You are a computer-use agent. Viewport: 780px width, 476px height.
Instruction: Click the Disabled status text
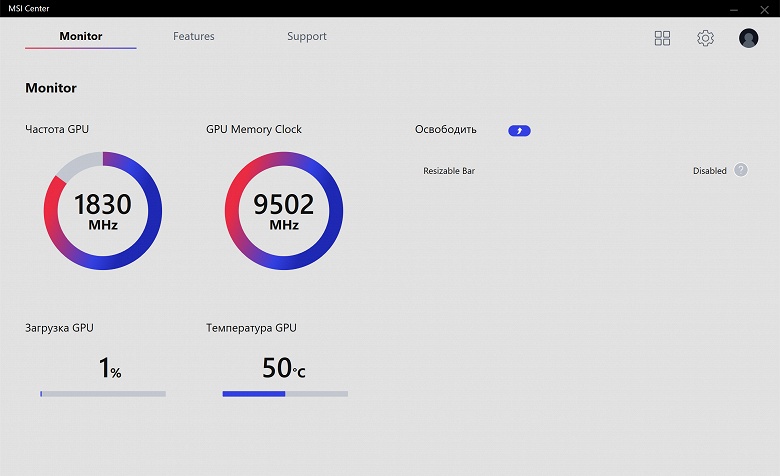pos(710,171)
